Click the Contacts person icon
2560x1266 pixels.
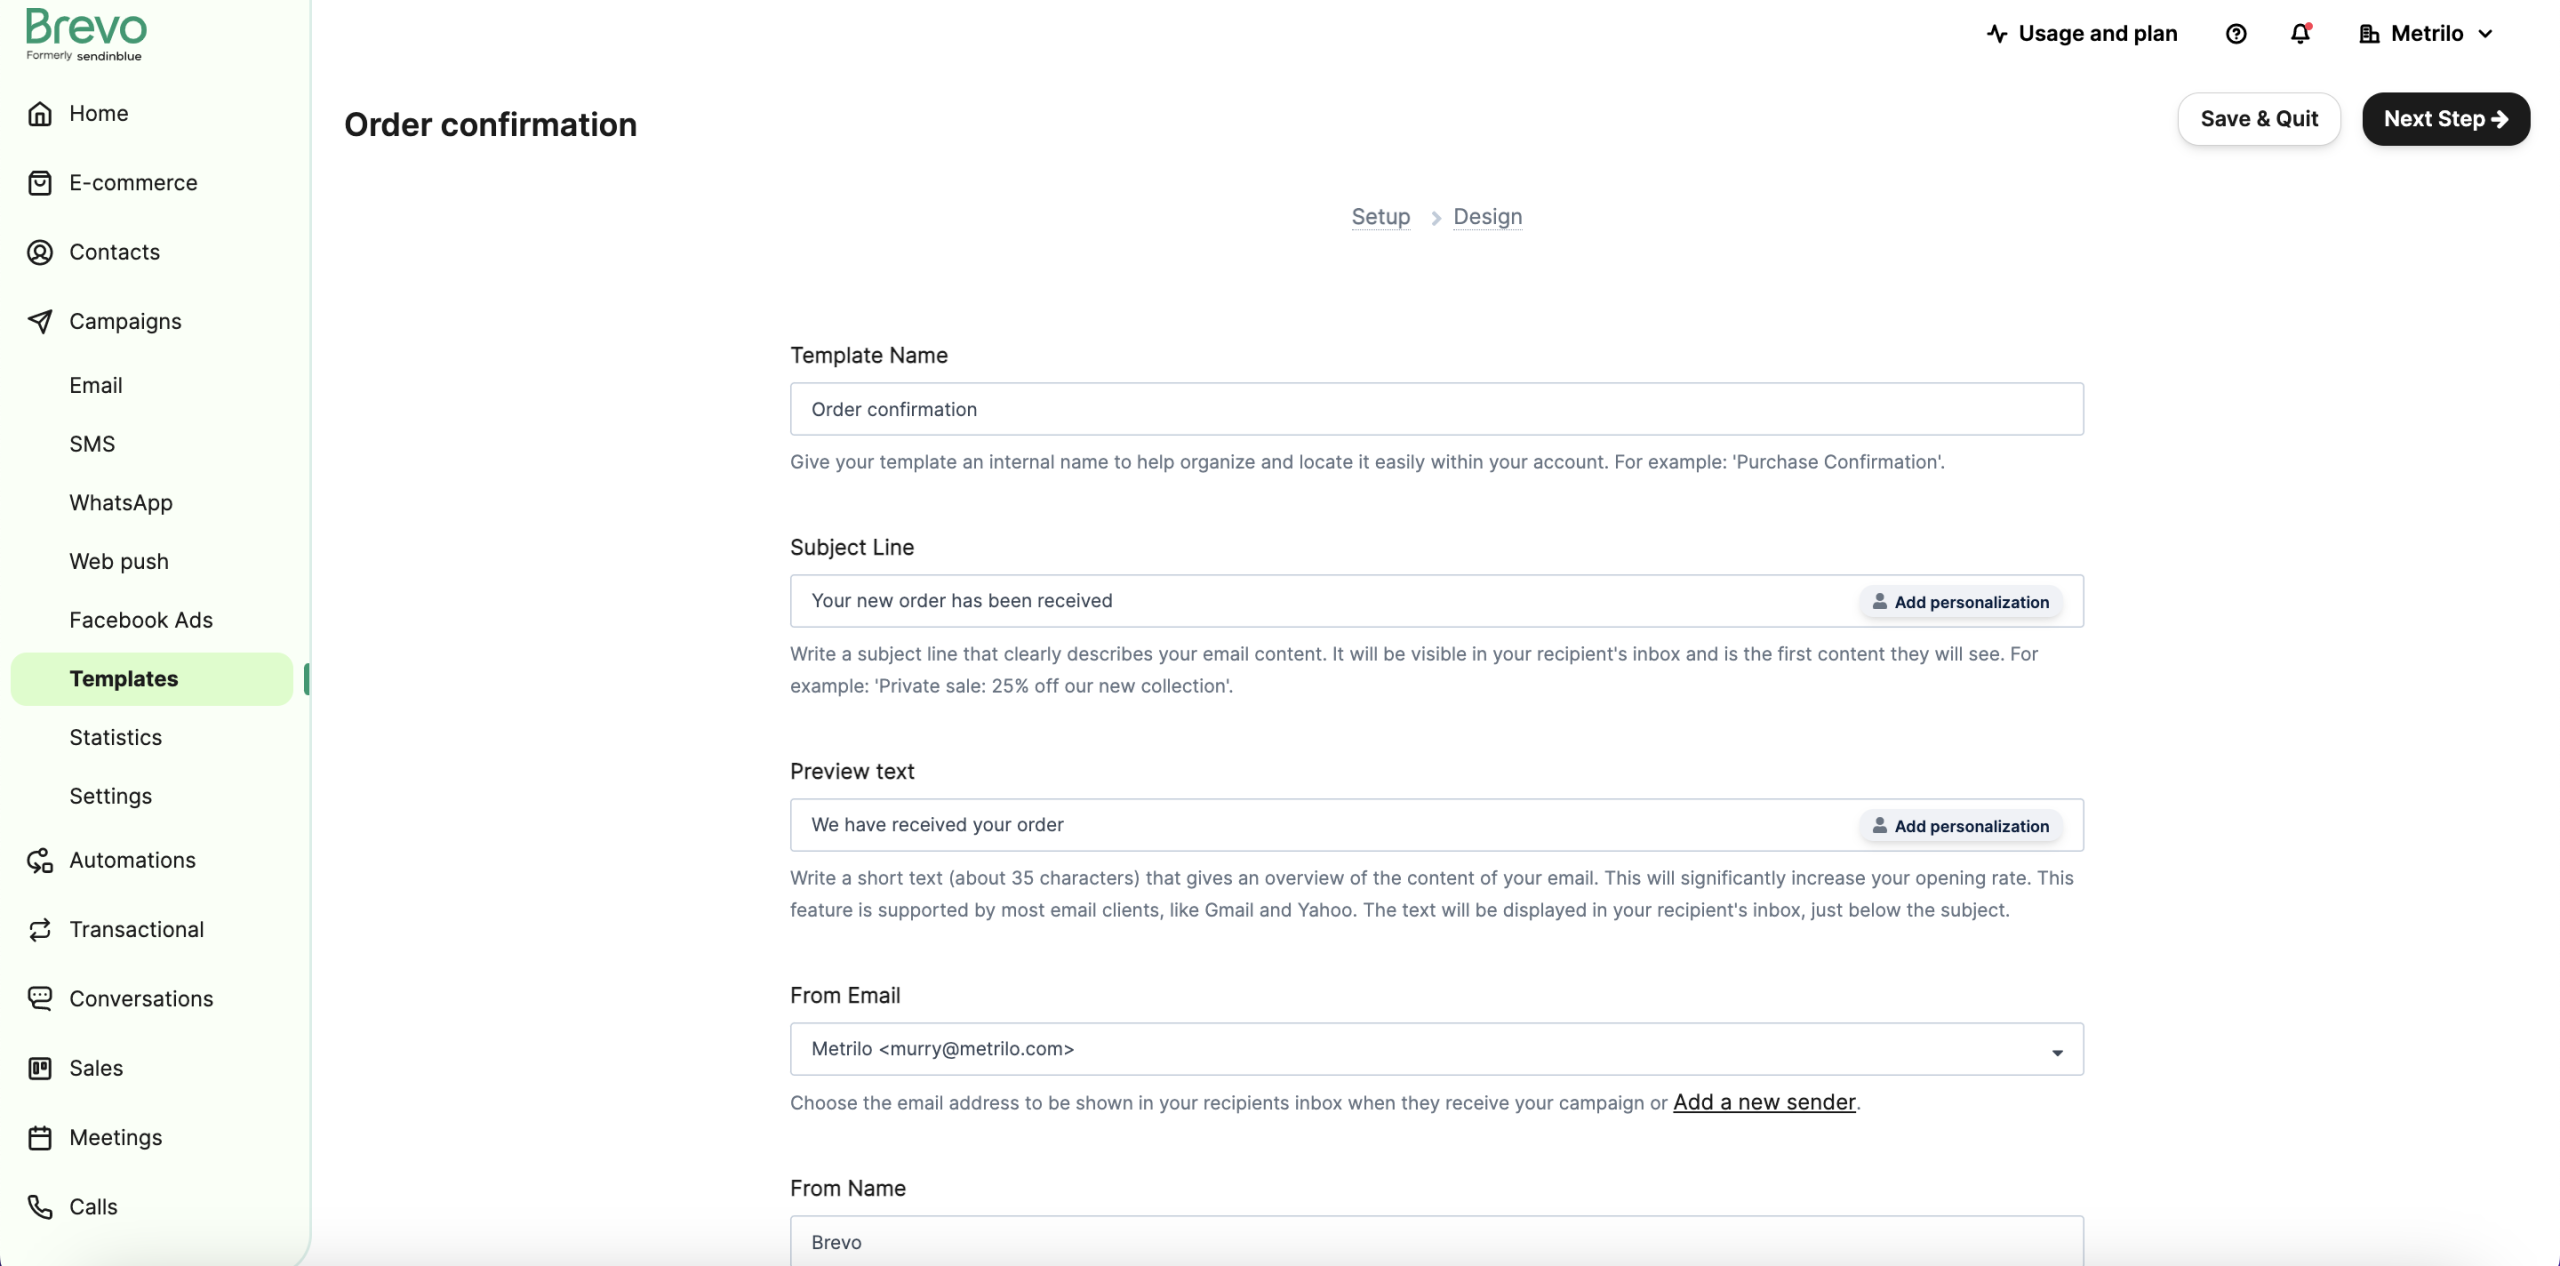coord(40,252)
